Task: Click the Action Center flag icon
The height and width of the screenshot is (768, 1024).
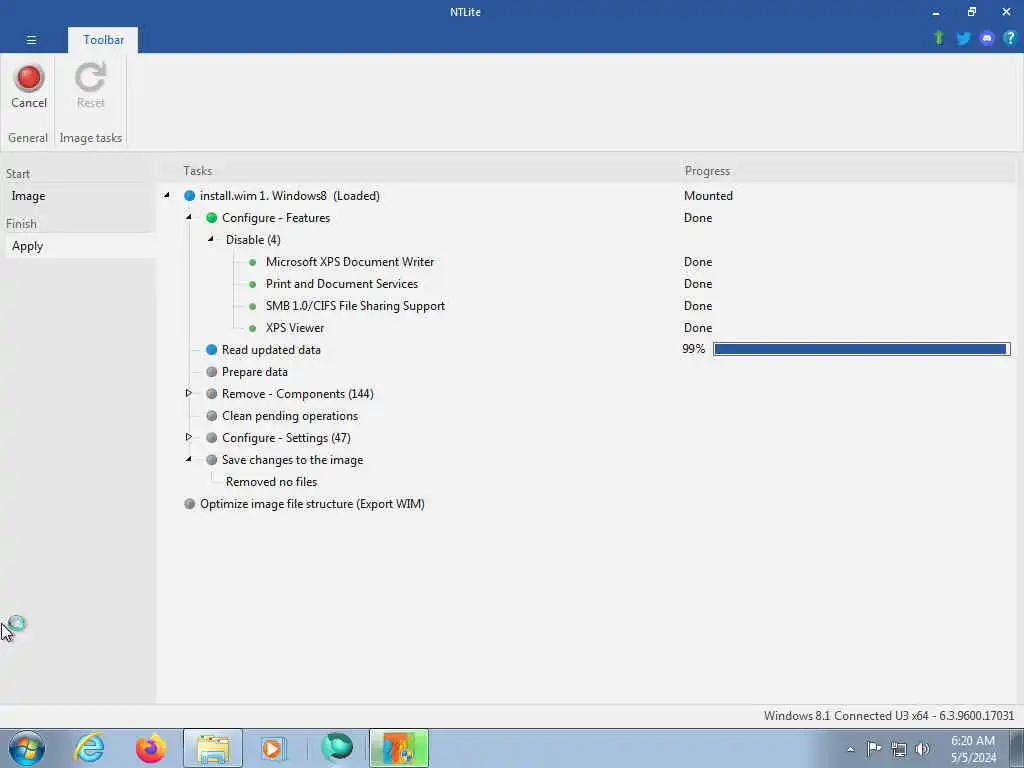Action: pyautogui.click(x=874, y=748)
